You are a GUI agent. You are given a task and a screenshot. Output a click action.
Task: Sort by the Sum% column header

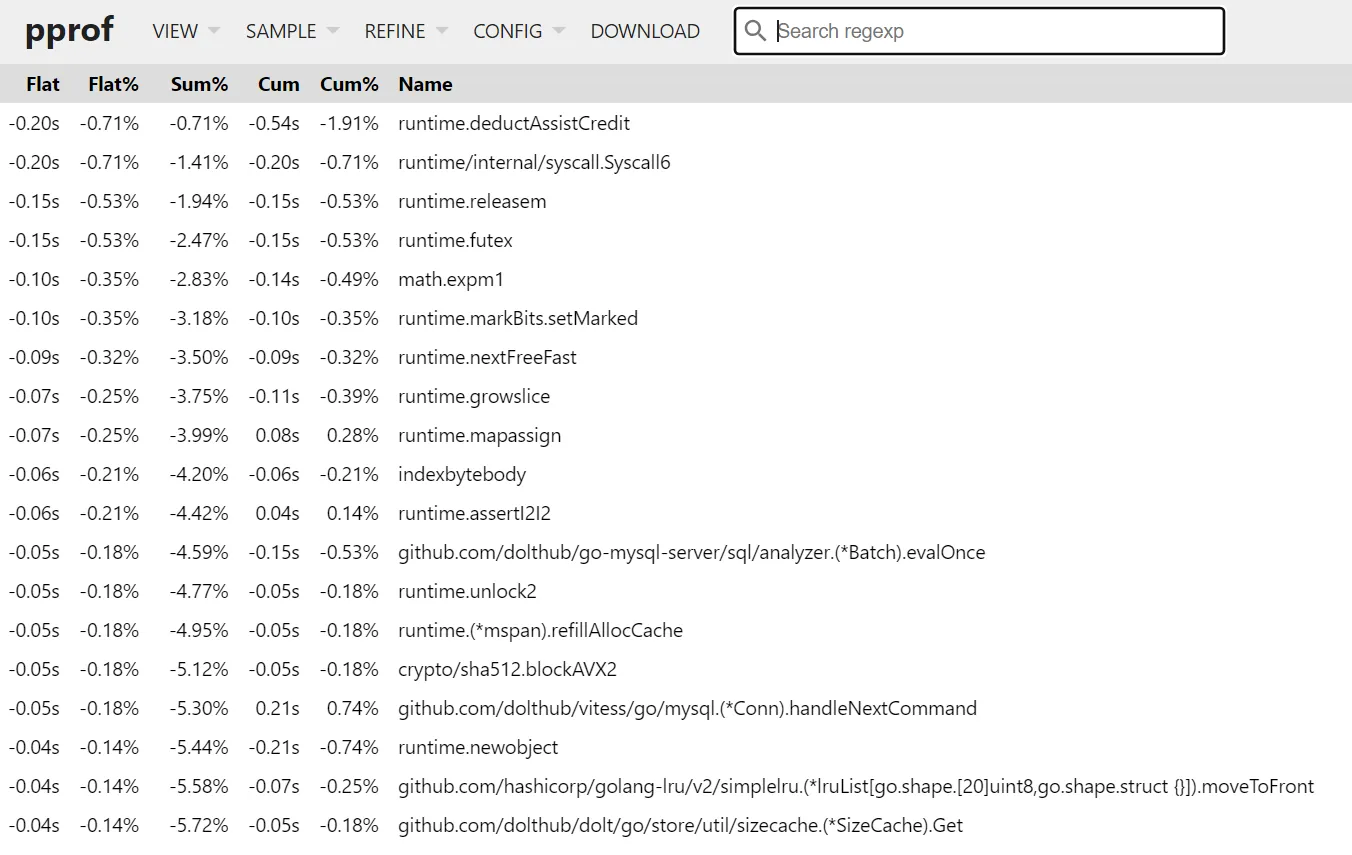(x=199, y=84)
